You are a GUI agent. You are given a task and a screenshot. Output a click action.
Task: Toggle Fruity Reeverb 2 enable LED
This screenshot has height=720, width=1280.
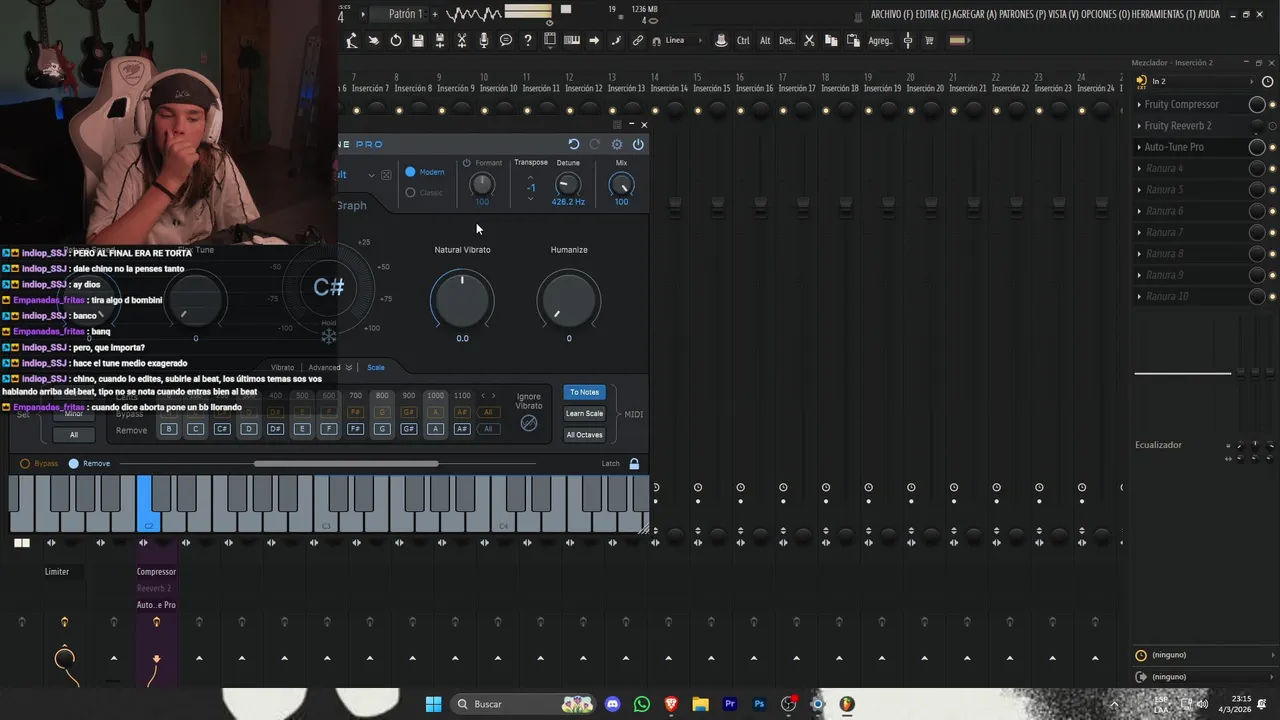click(x=1272, y=126)
